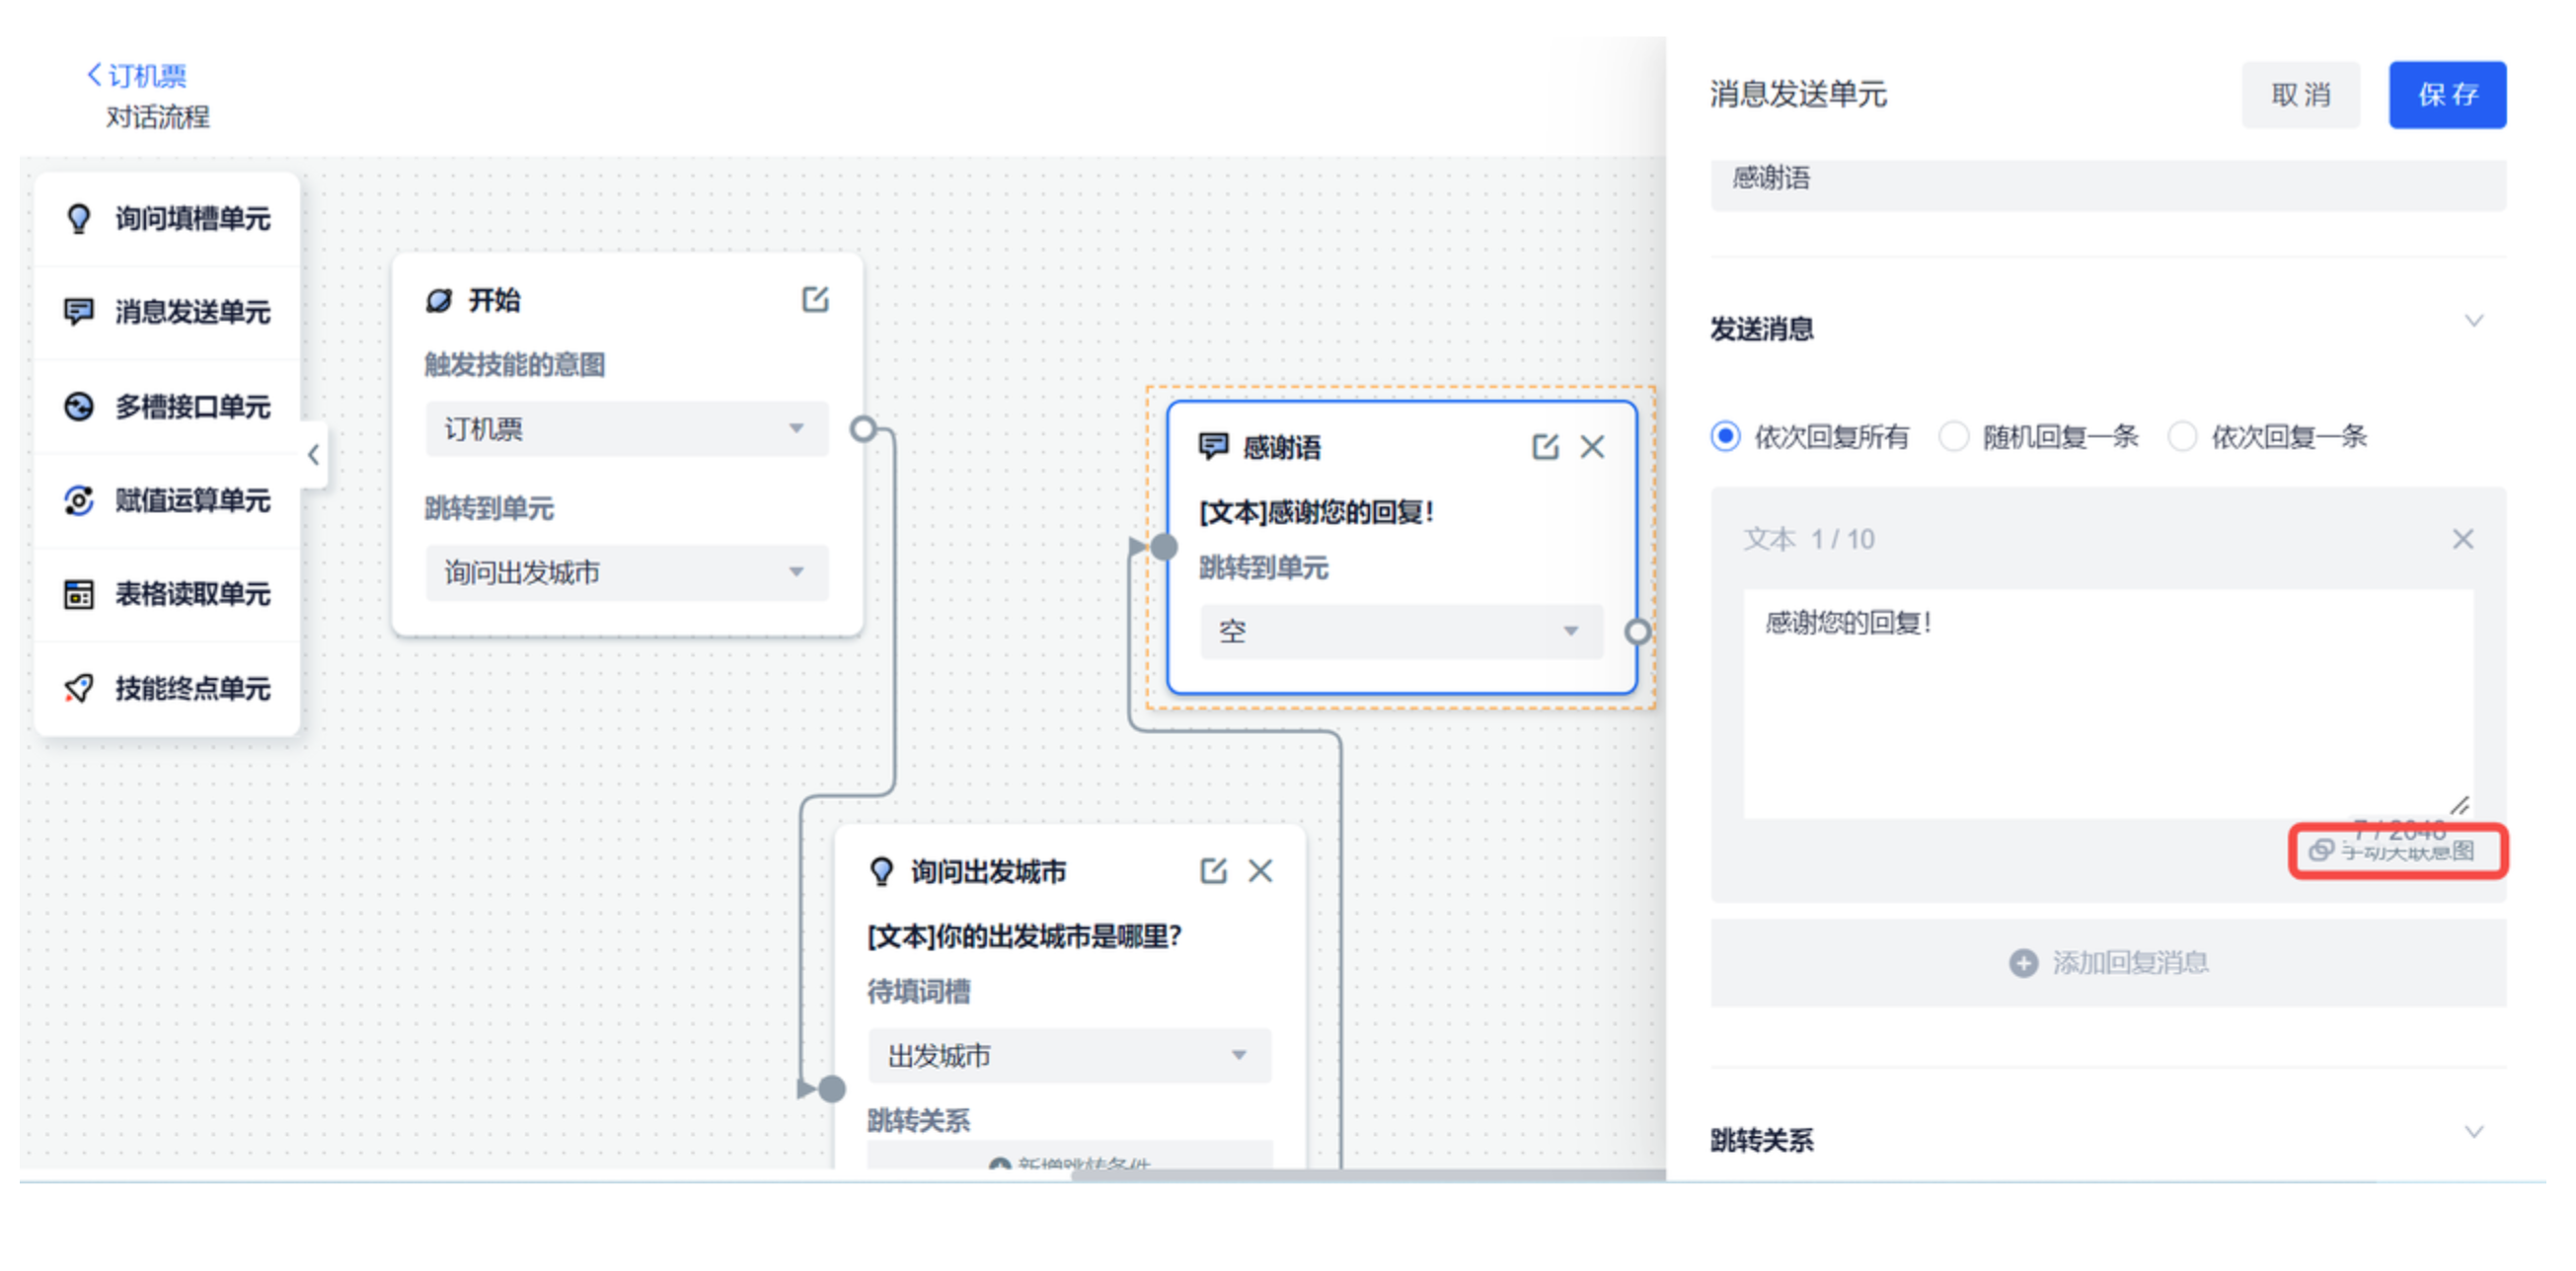This screenshot has height=1271, width=2576.
Task: Open edit icon on 感谢语 node
Action: (x=1545, y=446)
